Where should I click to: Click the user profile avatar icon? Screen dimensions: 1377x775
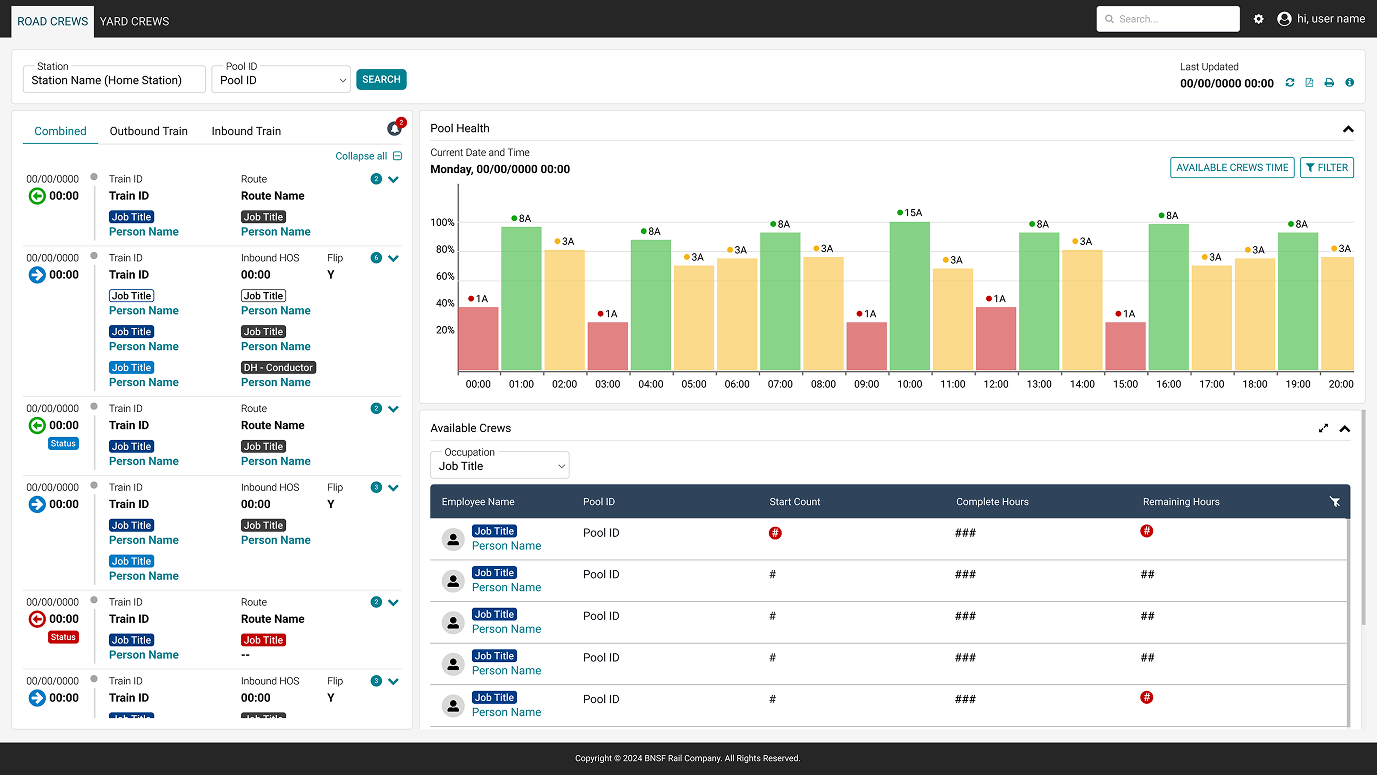coord(1284,19)
